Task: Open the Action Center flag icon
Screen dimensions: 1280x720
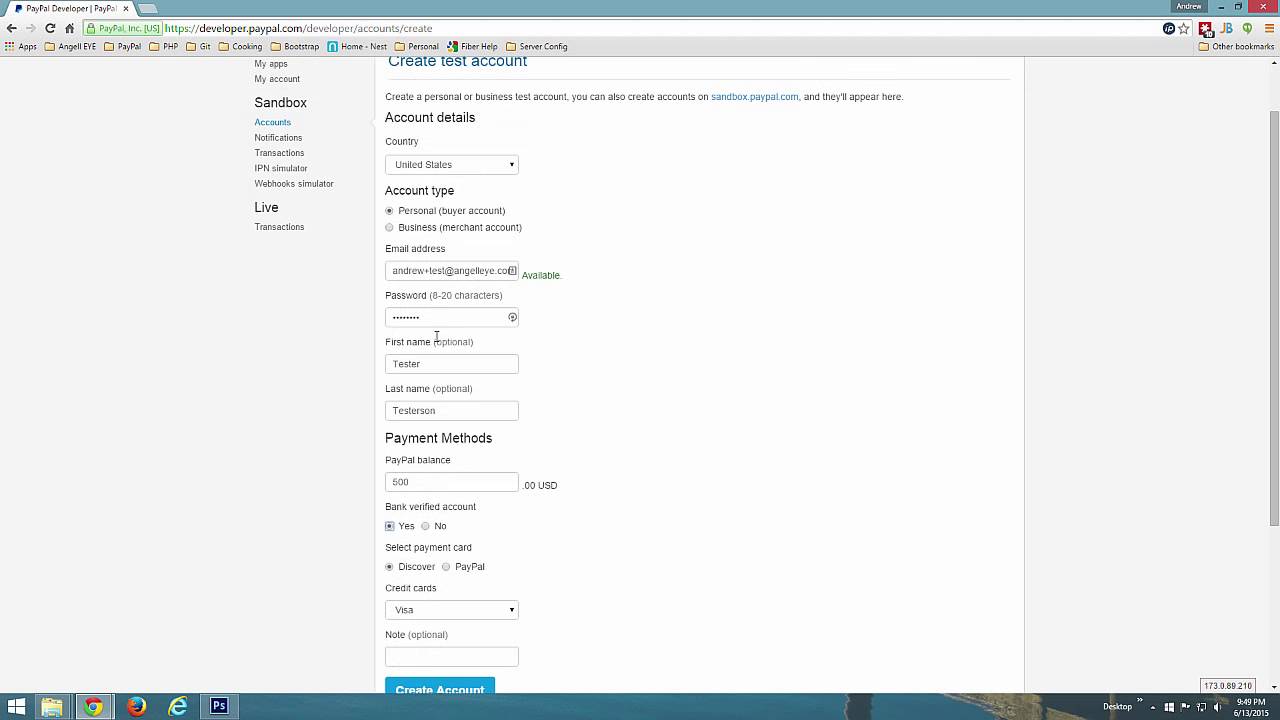Action: click(x=1185, y=707)
